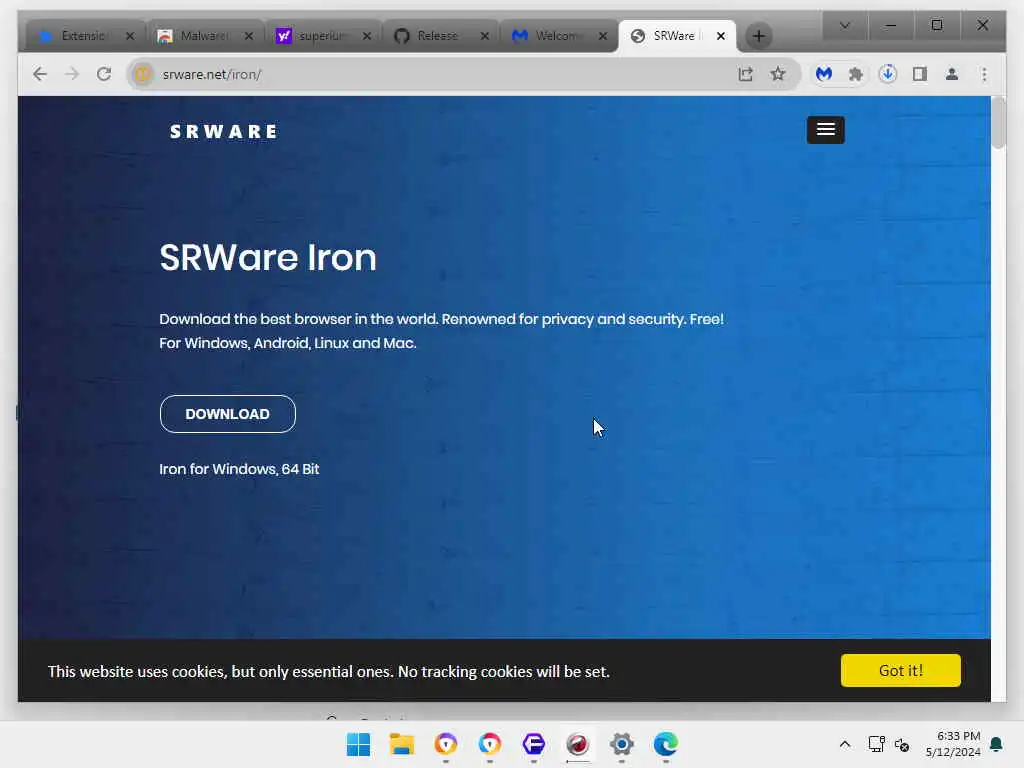Open the browser three-dot menu
The image size is (1024, 768).
click(984, 74)
